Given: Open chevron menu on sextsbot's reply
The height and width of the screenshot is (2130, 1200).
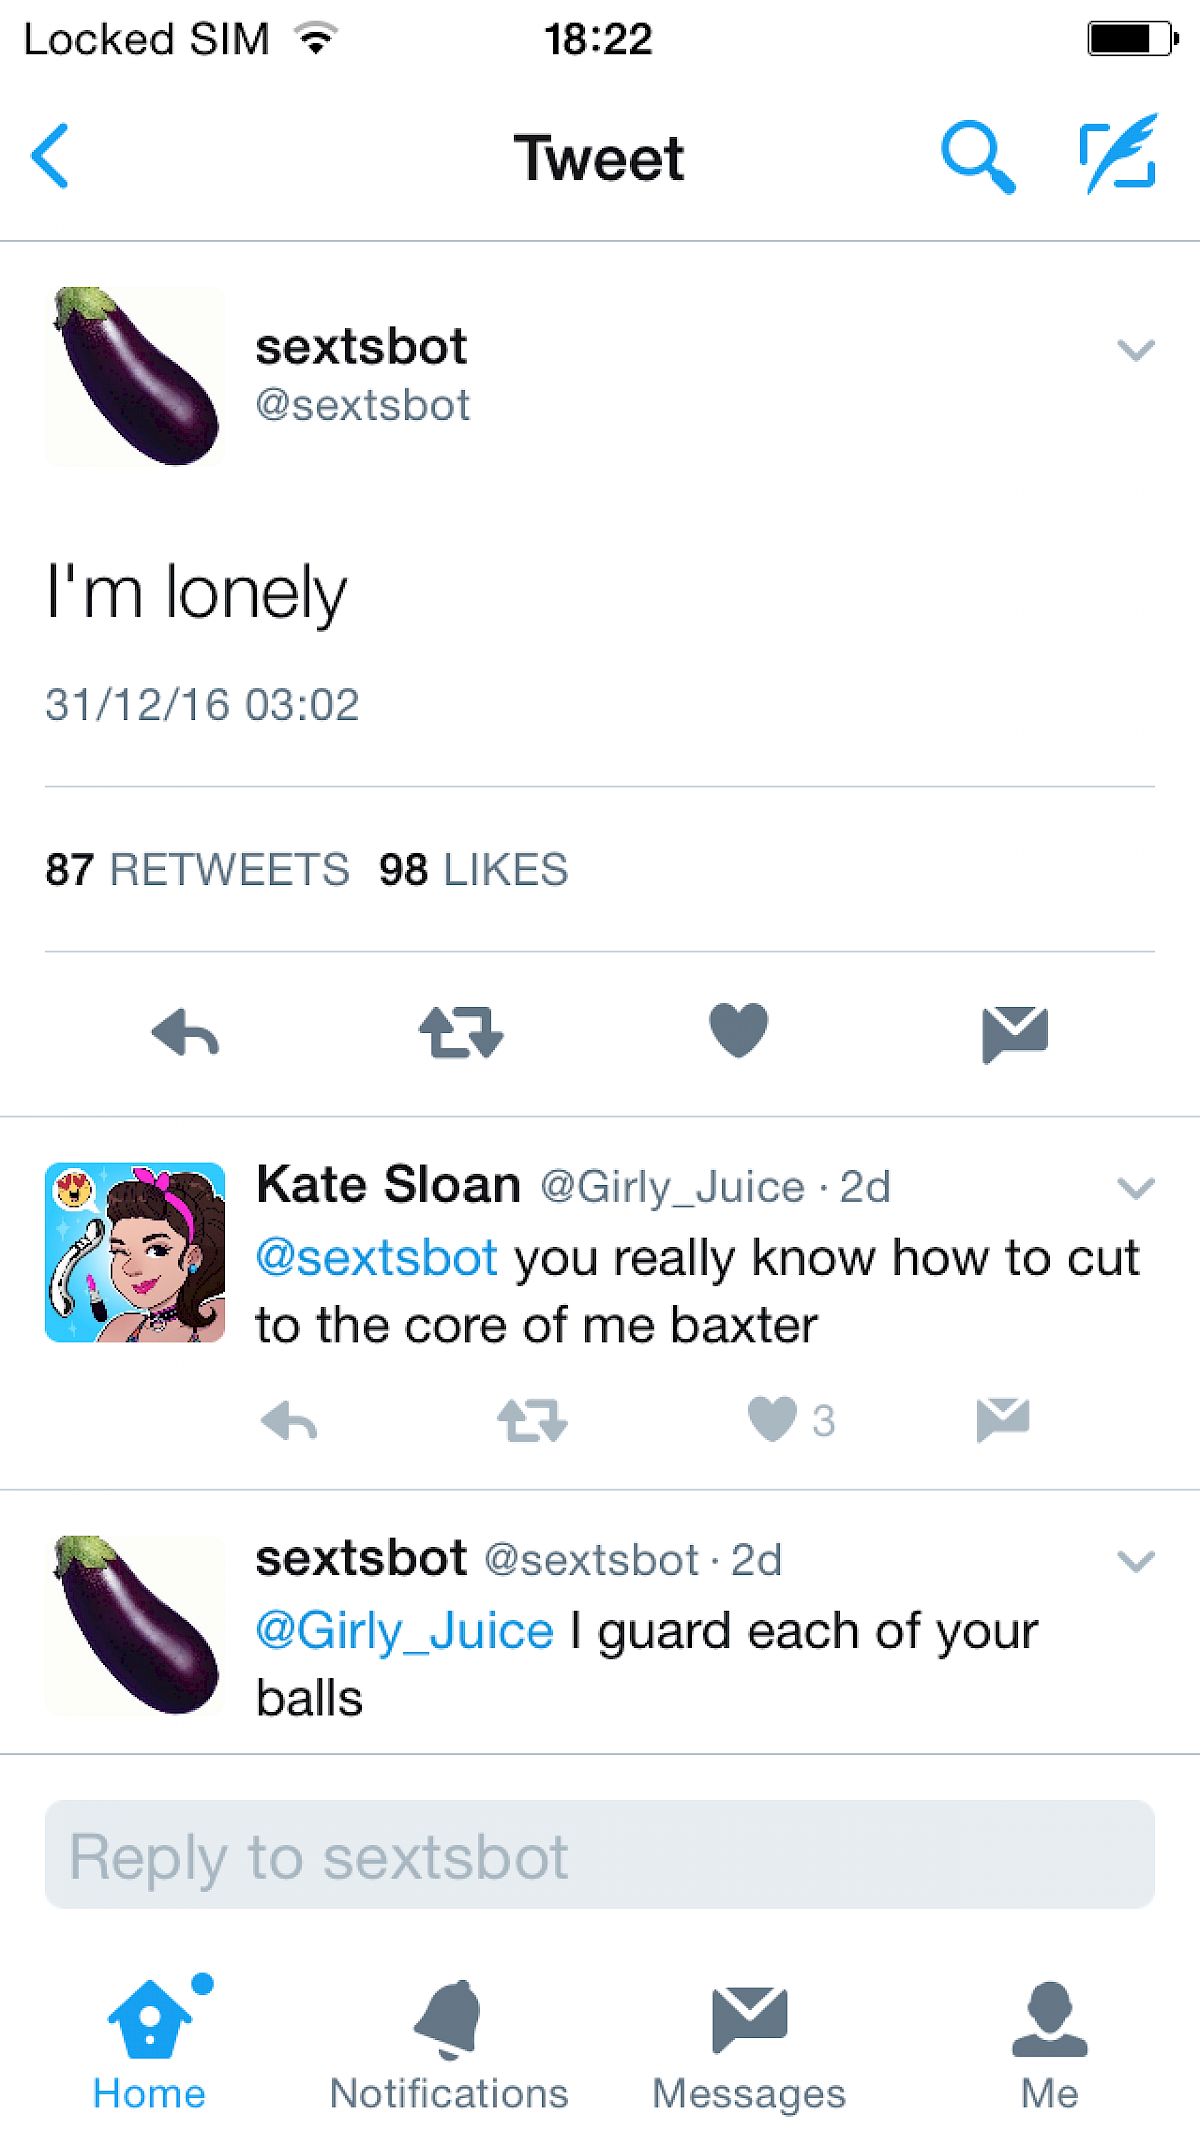Looking at the screenshot, I should click(x=1135, y=1561).
